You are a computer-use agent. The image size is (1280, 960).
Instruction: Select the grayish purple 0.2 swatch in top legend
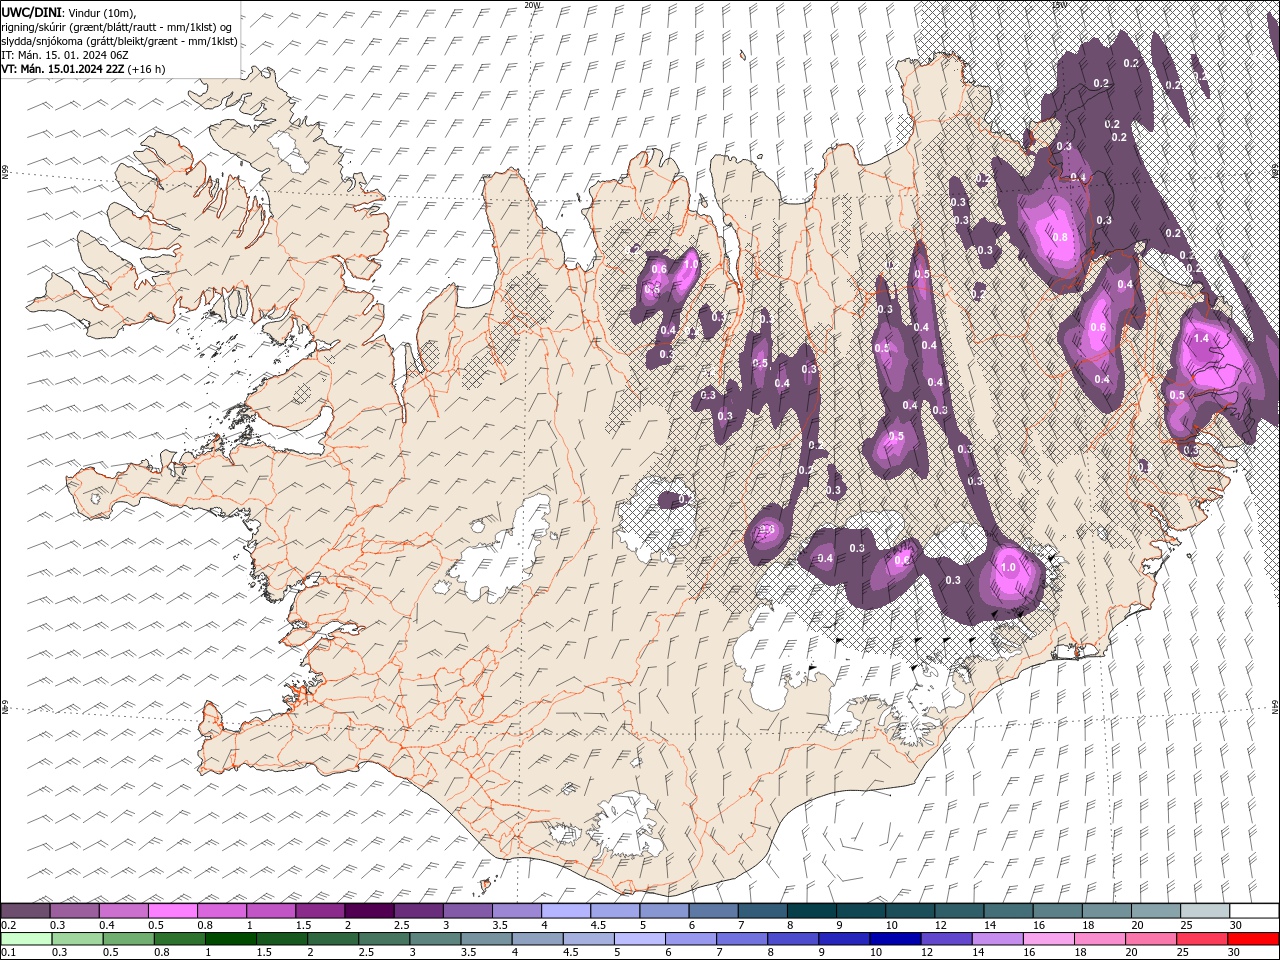click(x=25, y=911)
